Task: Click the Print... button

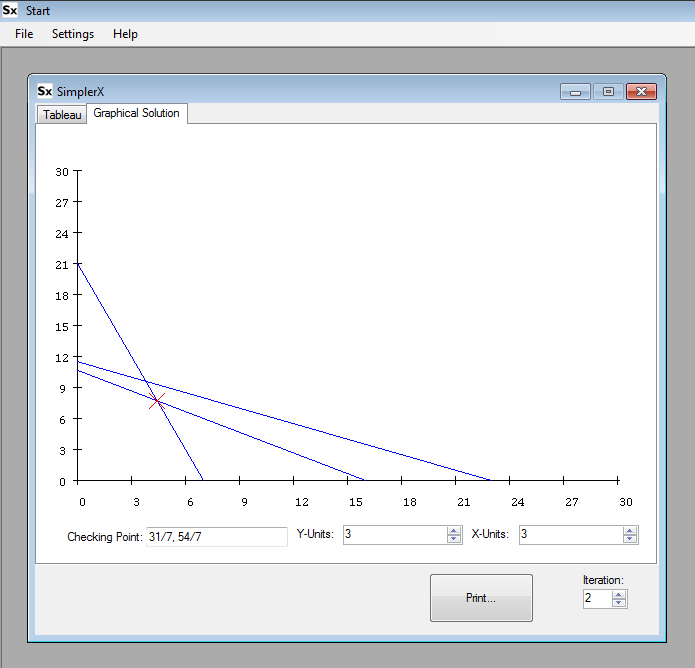Action: (481, 598)
